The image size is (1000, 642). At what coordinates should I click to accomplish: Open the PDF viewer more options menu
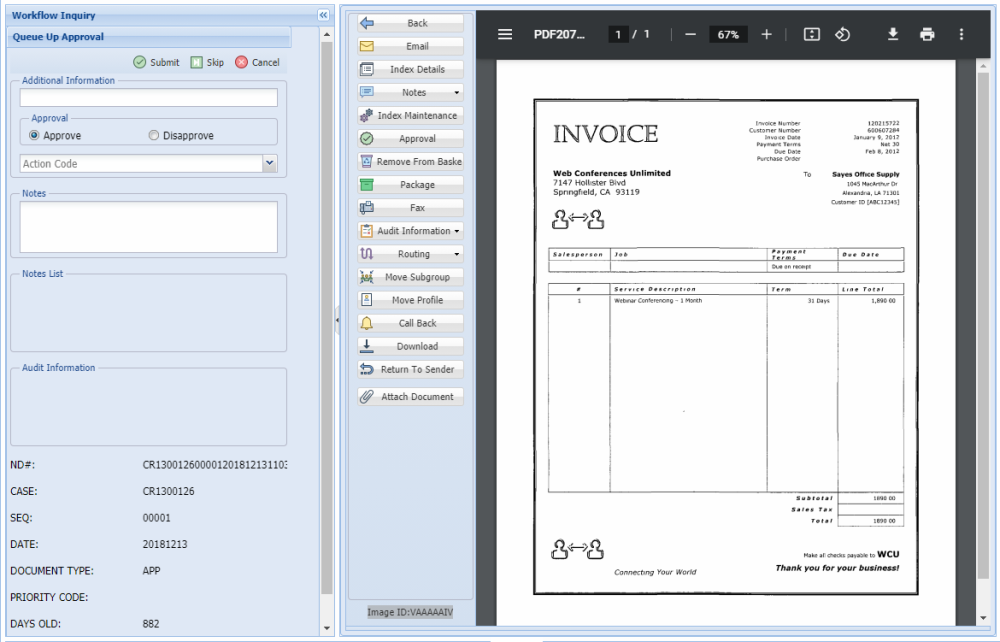(961, 34)
